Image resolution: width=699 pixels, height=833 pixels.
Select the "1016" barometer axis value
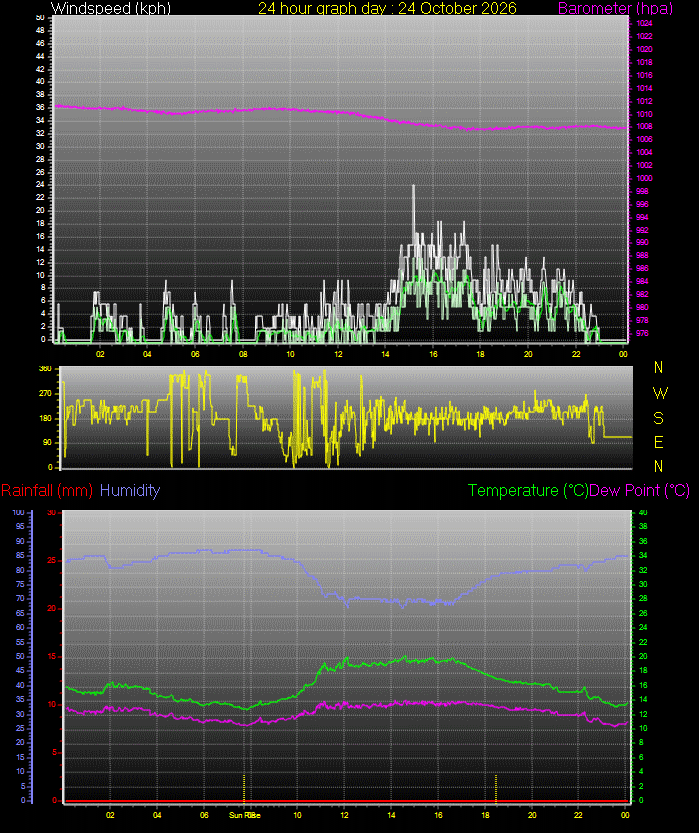(x=644, y=75)
